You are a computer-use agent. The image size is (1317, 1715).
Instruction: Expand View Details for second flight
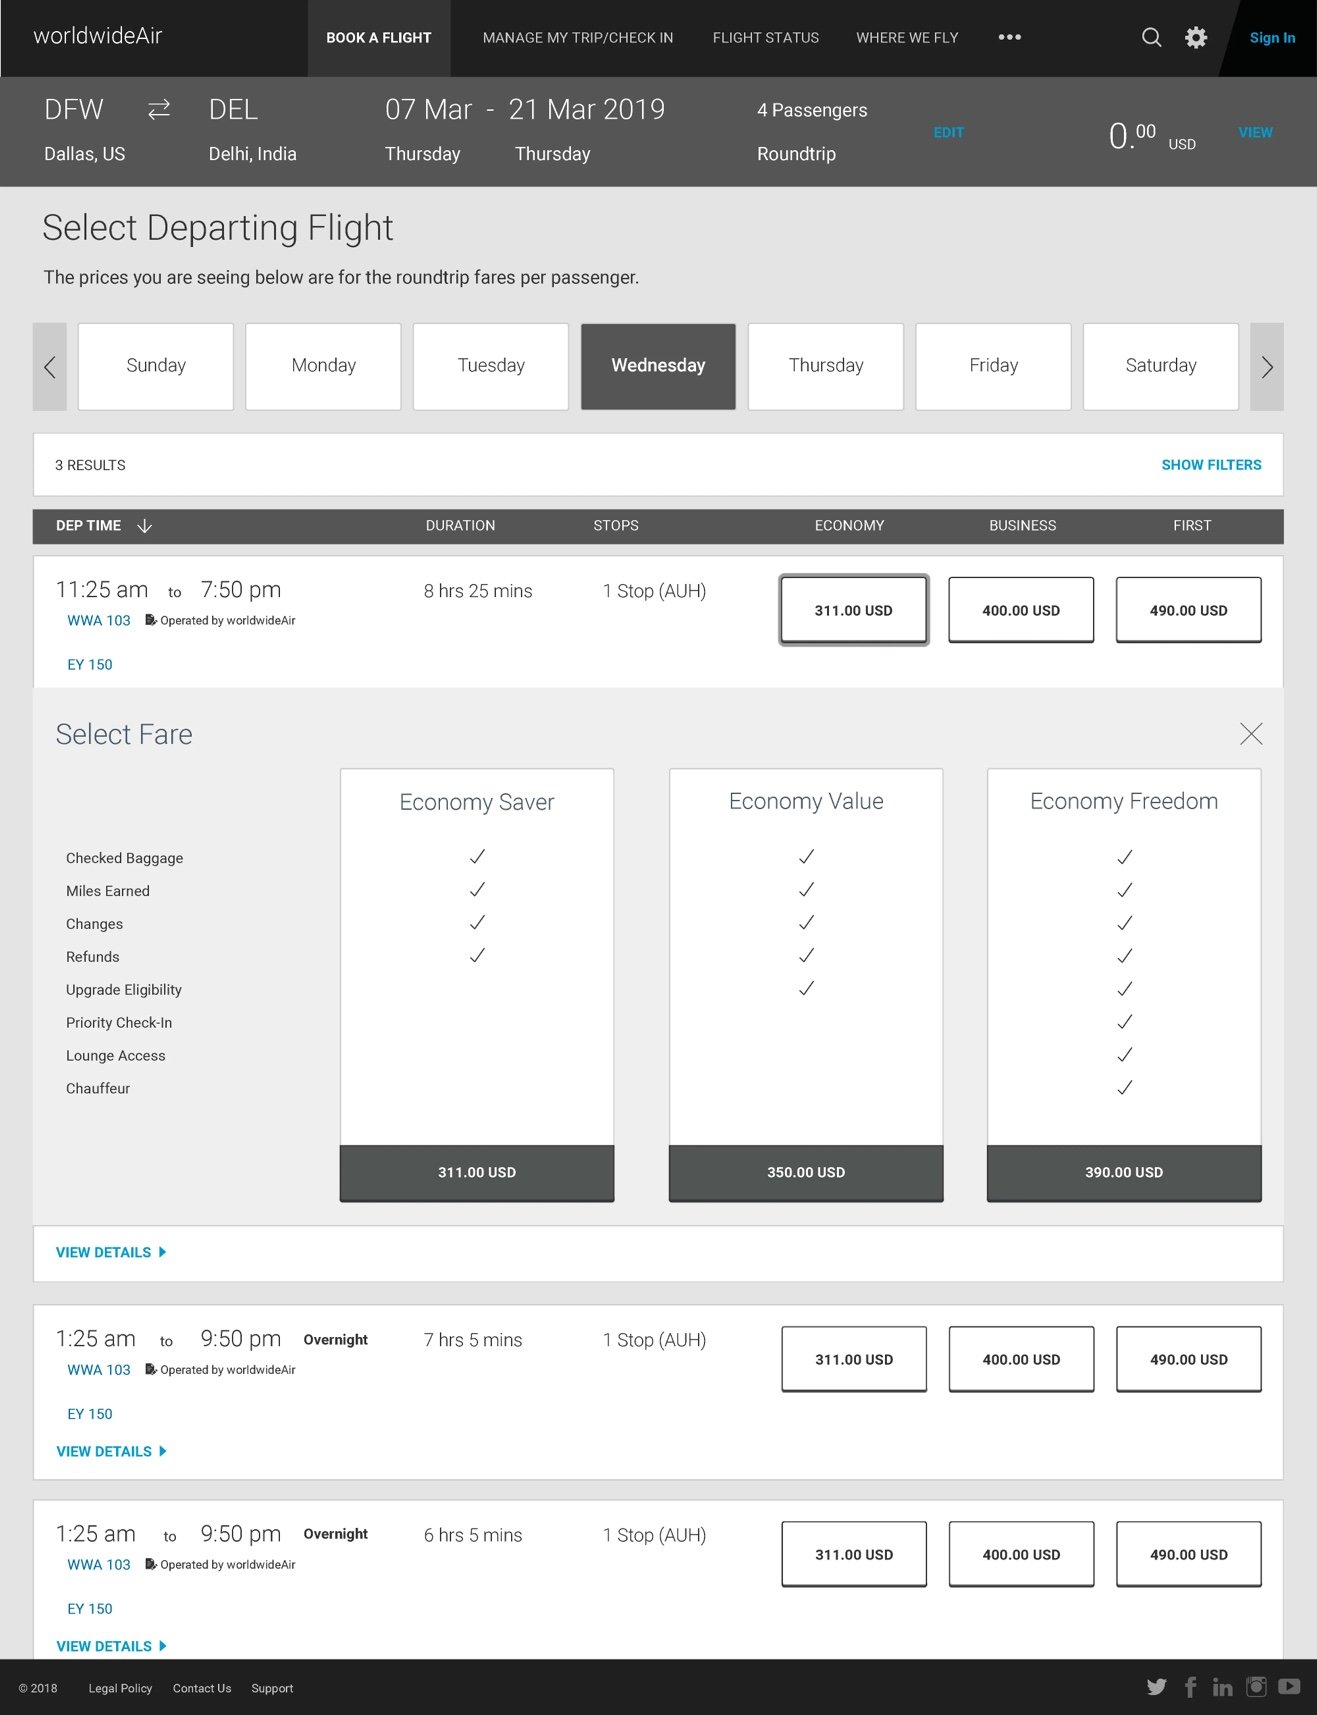pos(110,1451)
